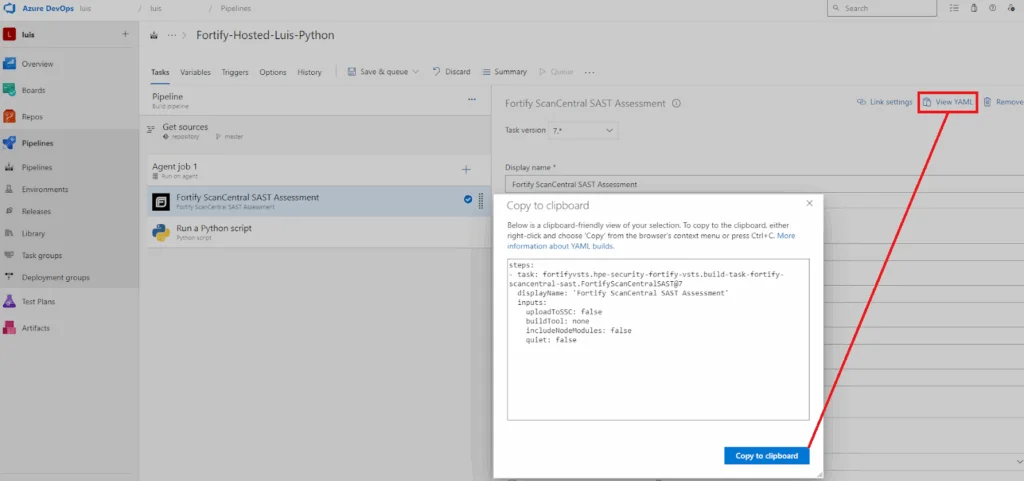Viewport: 1024px width, 481px height.
Task: Open the Task version dropdown
Action: 583,131
